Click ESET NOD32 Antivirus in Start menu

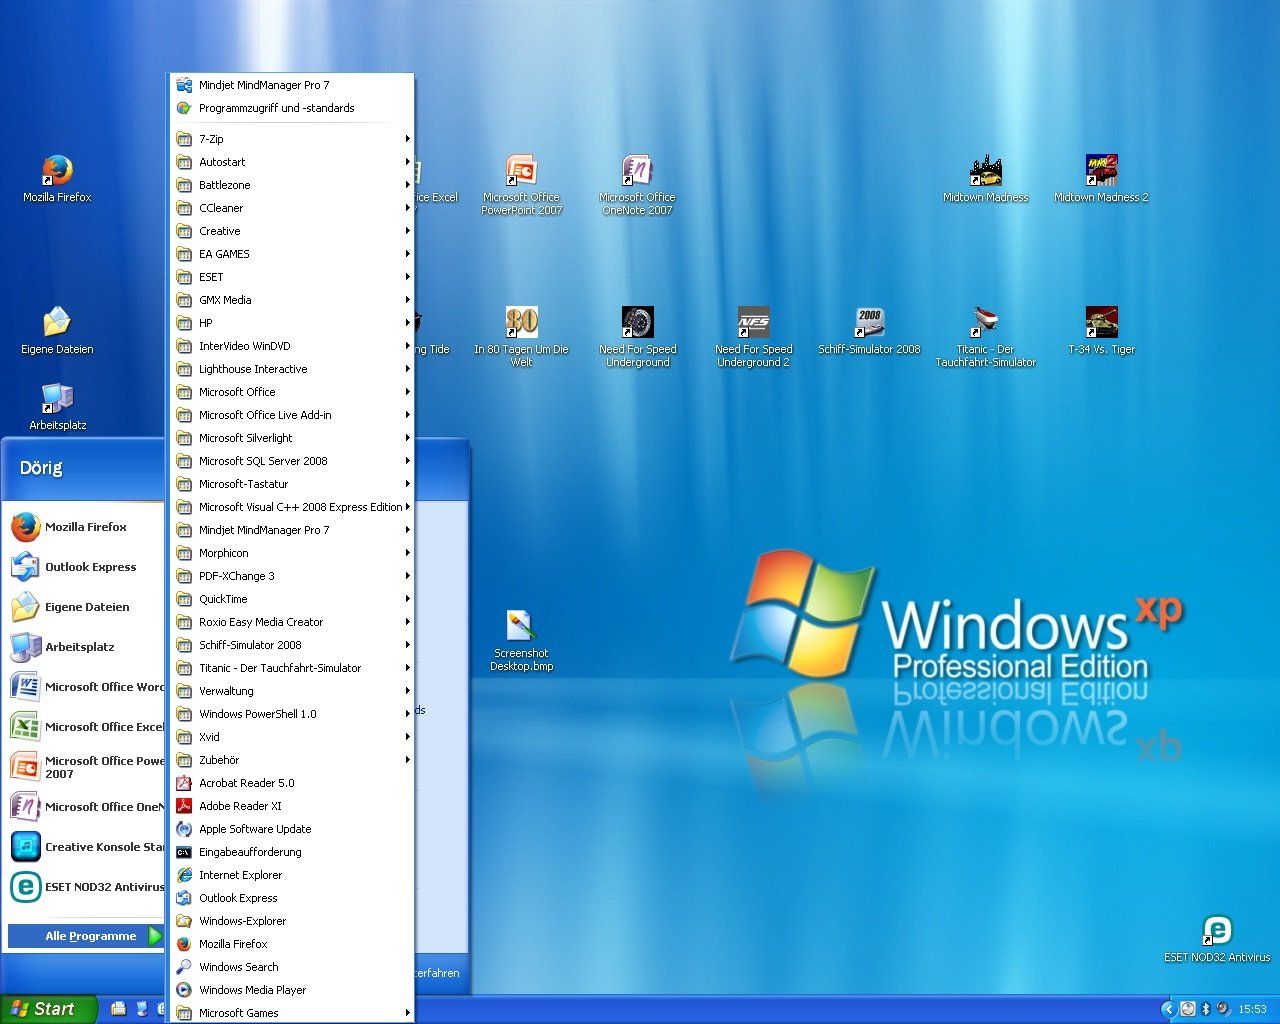tap(84, 887)
